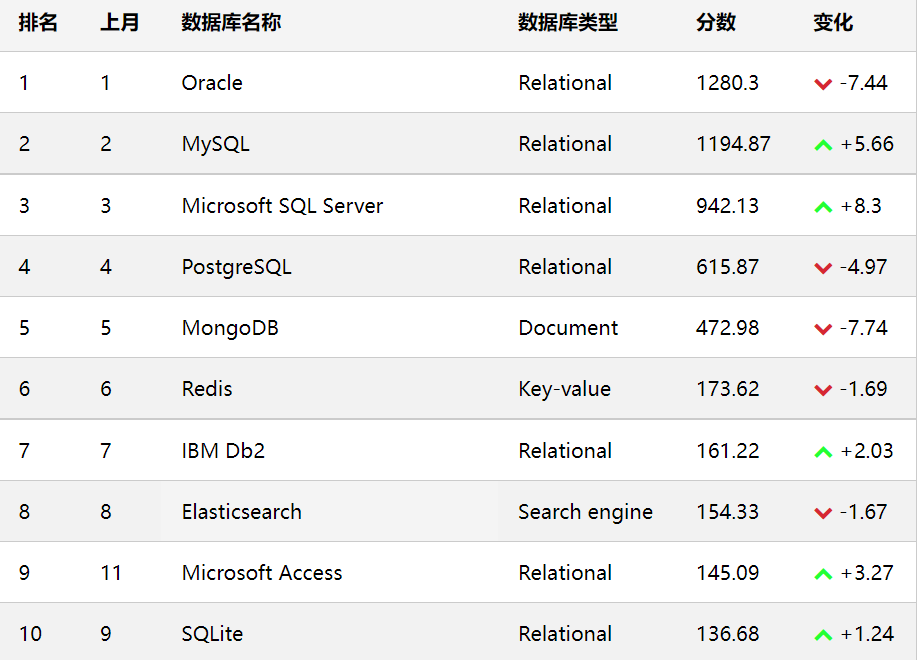Image resolution: width=917 pixels, height=660 pixels.
Task: Click the 变化 column header
Action: [x=833, y=23]
